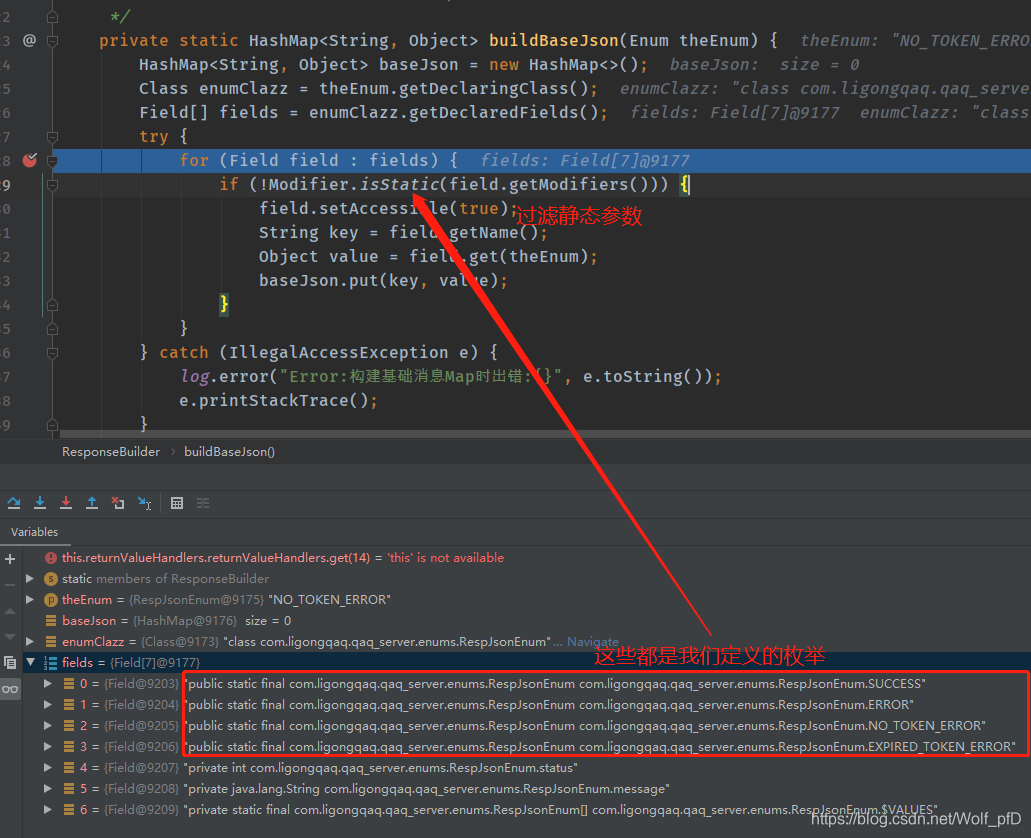Open the Evaluate Expression calculator icon
The image size is (1031, 838).
coord(177,503)
